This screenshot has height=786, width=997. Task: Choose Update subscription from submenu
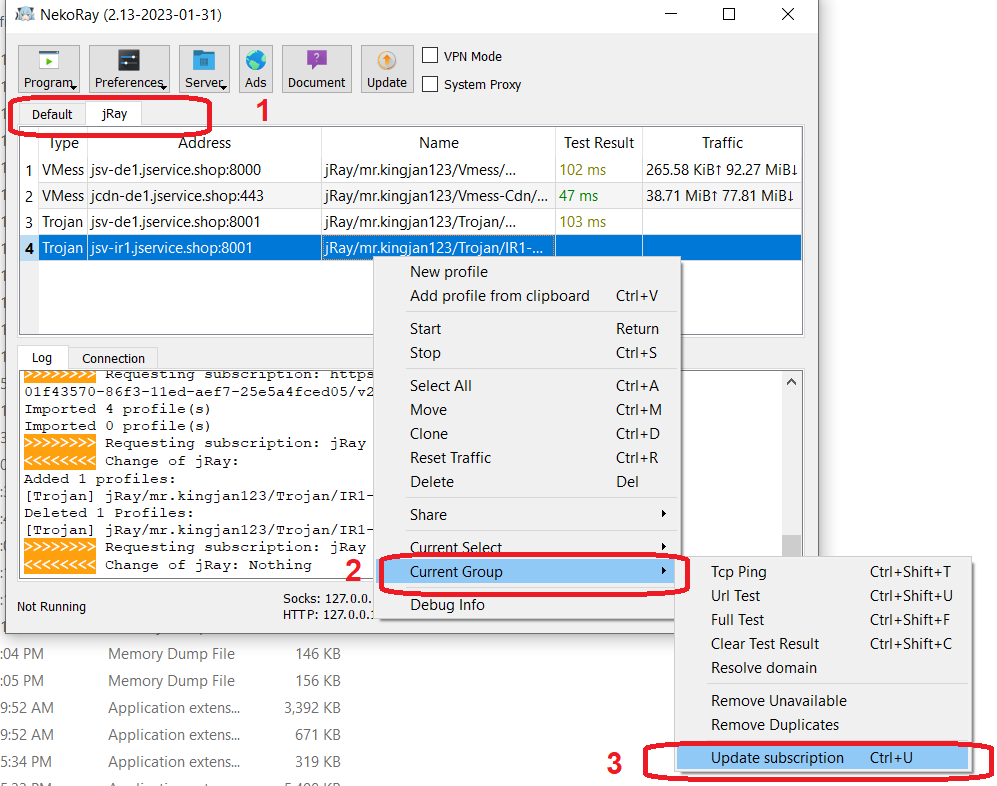[x=777, y=758]
